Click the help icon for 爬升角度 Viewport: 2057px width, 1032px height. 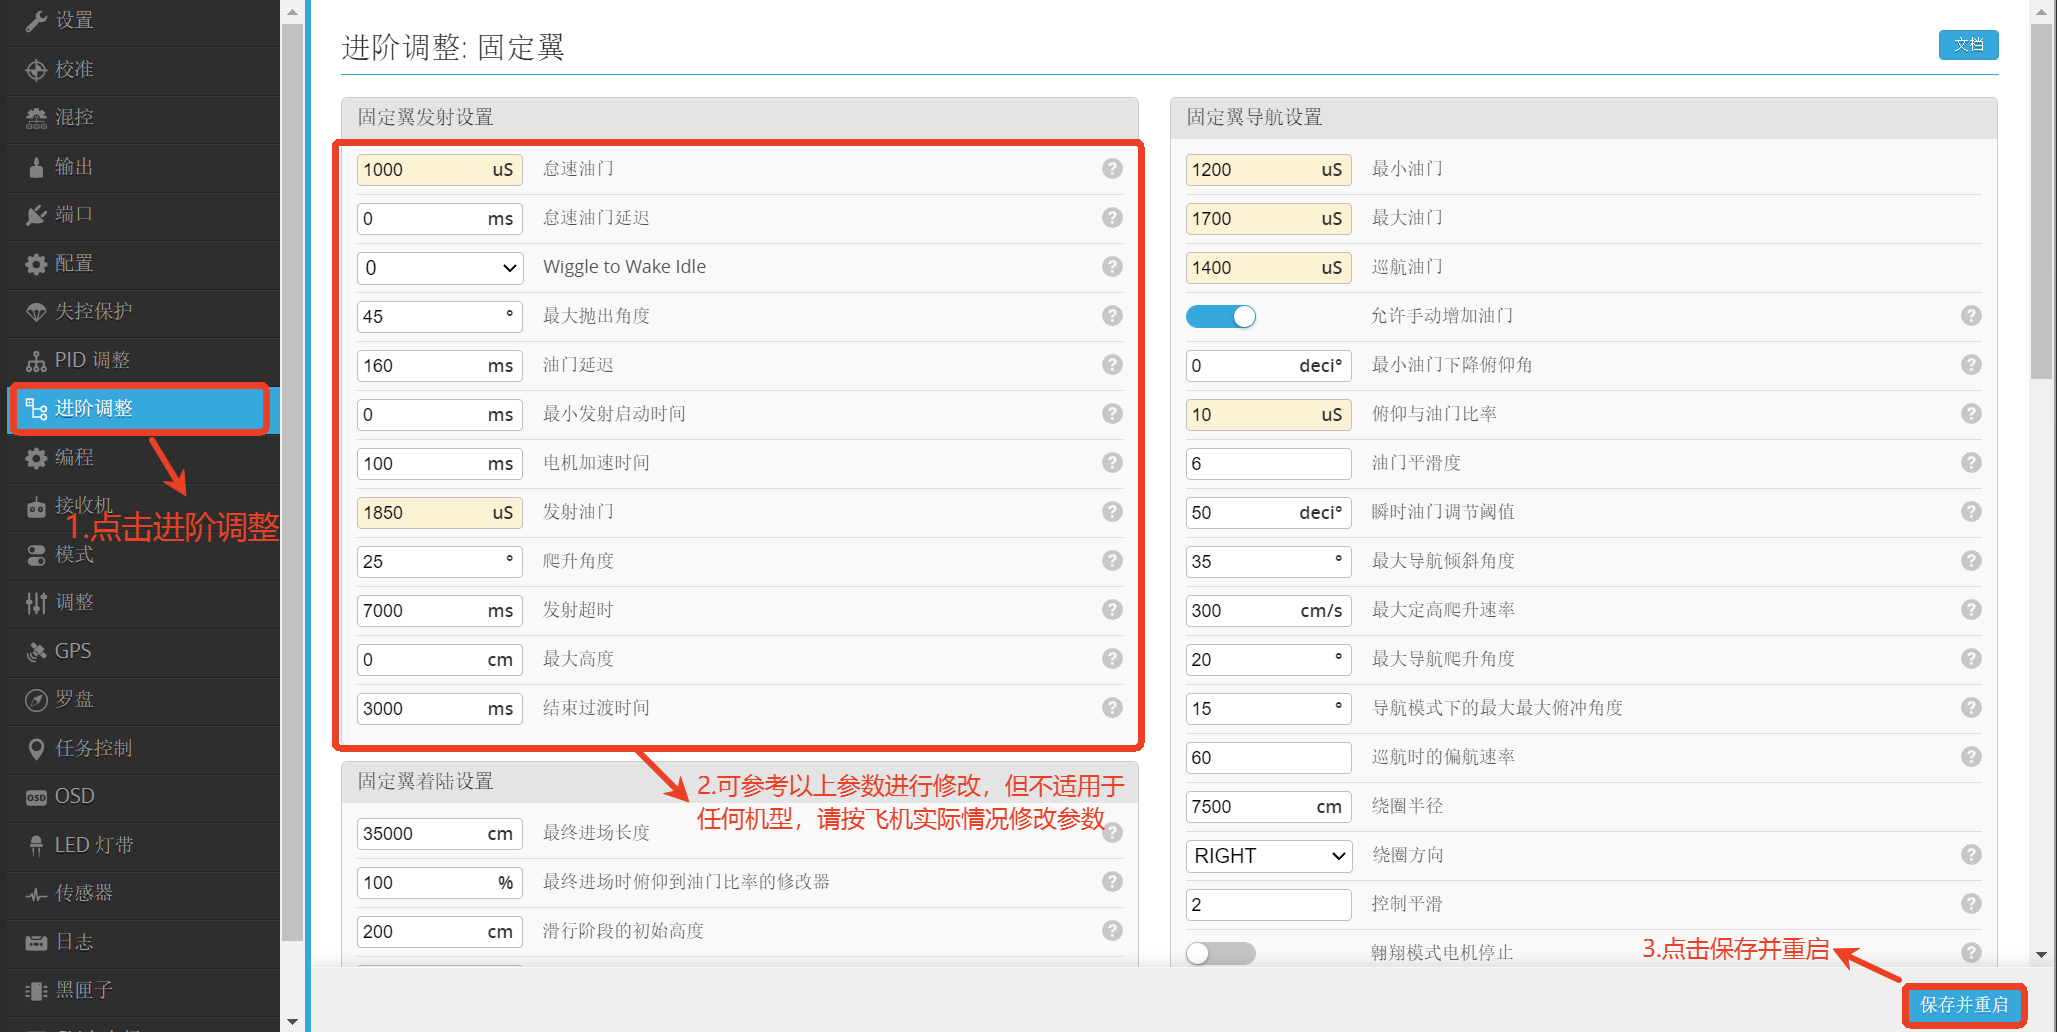(x=1112, y=561)
